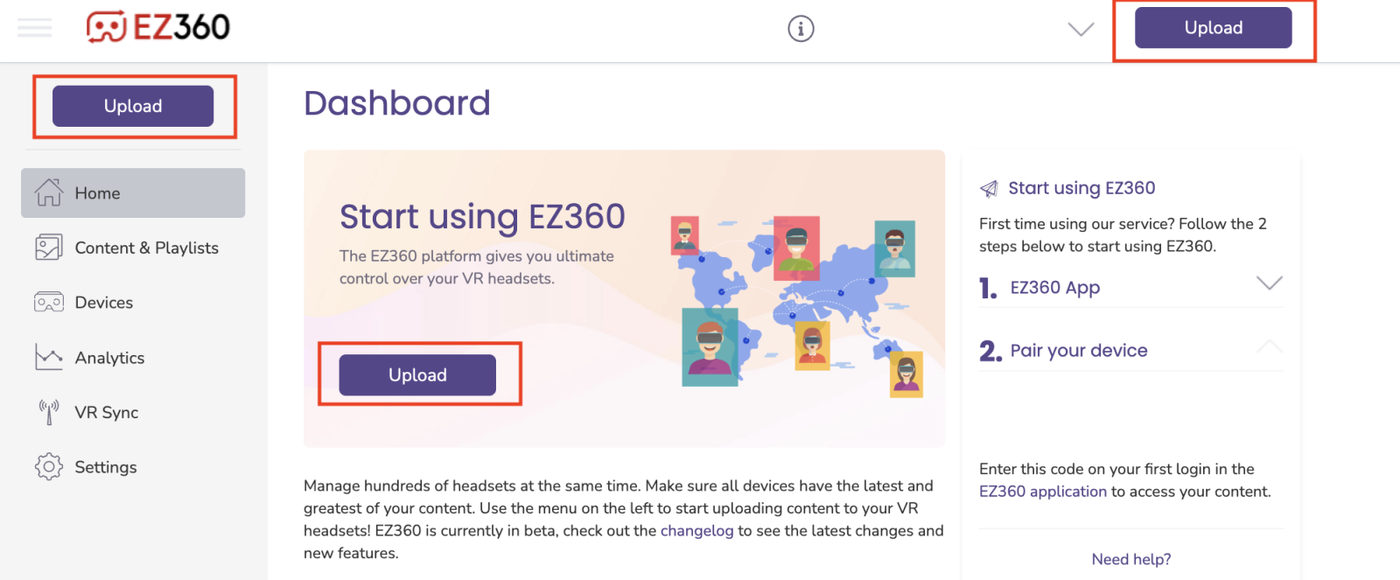Select Content & Playlists in sidebar
The height and width of the screenshot is (580, 1400).
(146, 248)
